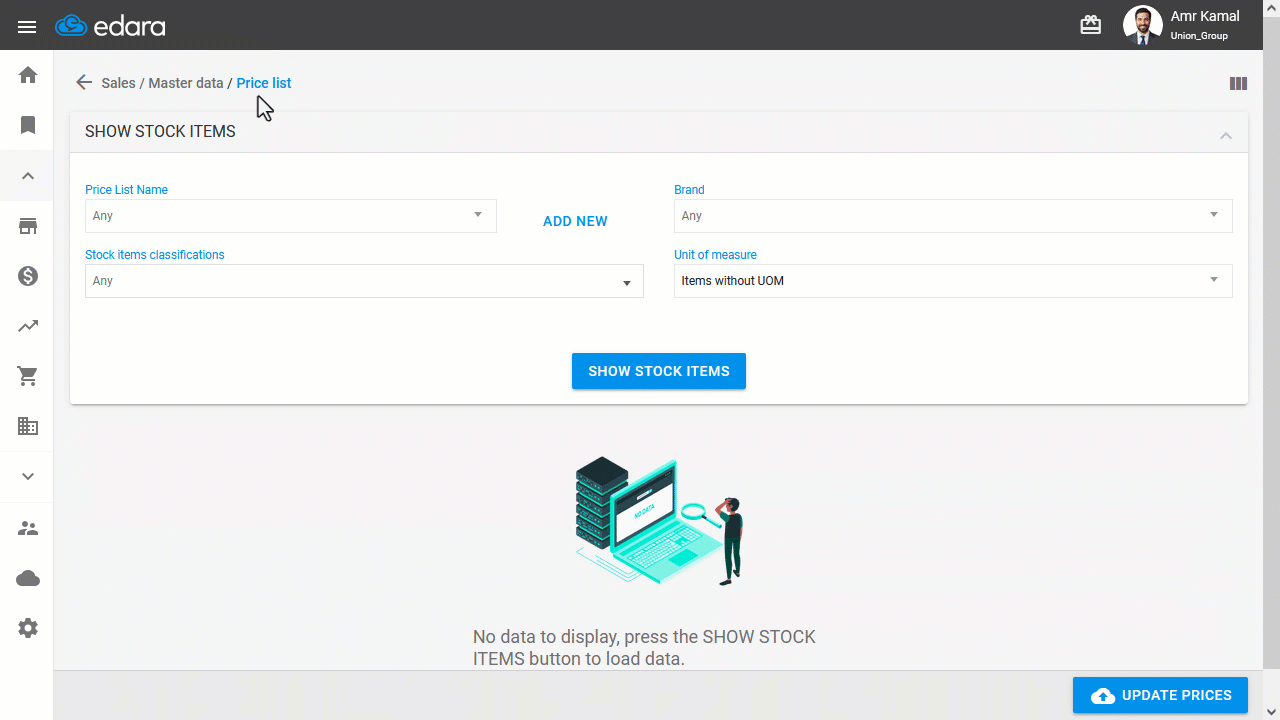Open the trending chart icon in sidebar
Screen dimensions: 1280x720
pos(28,326)
